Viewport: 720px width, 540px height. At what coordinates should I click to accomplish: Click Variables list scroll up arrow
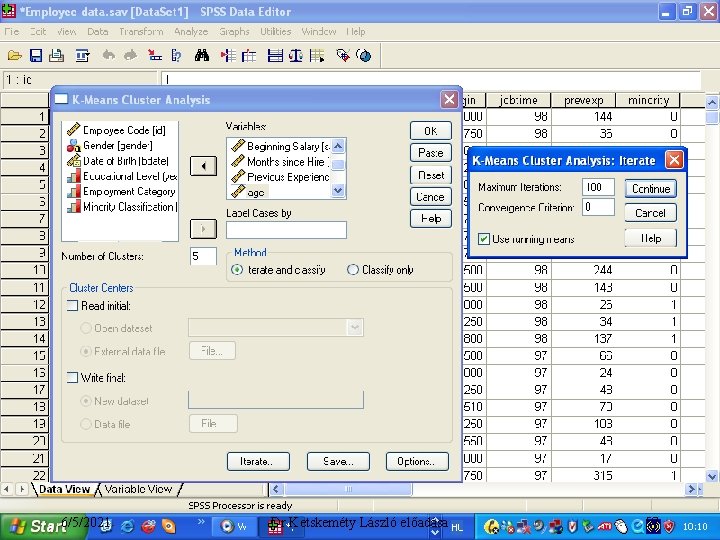(338, 146)
